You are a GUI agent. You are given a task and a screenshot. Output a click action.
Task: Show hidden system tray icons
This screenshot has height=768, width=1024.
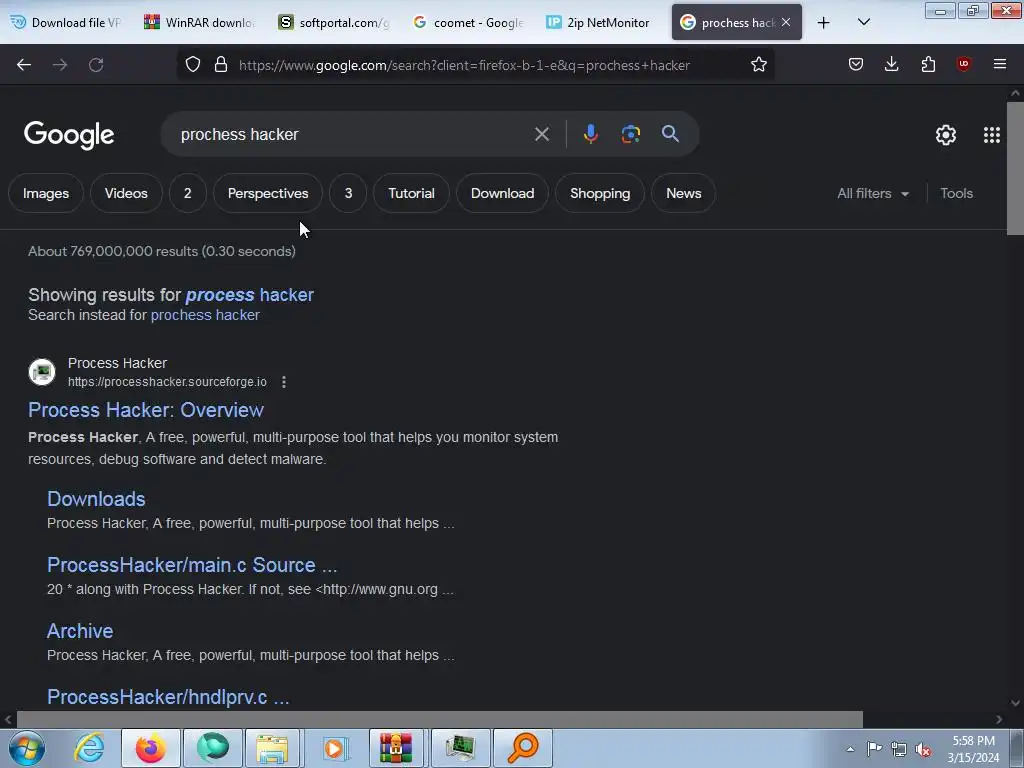click(x=850, y=749)
